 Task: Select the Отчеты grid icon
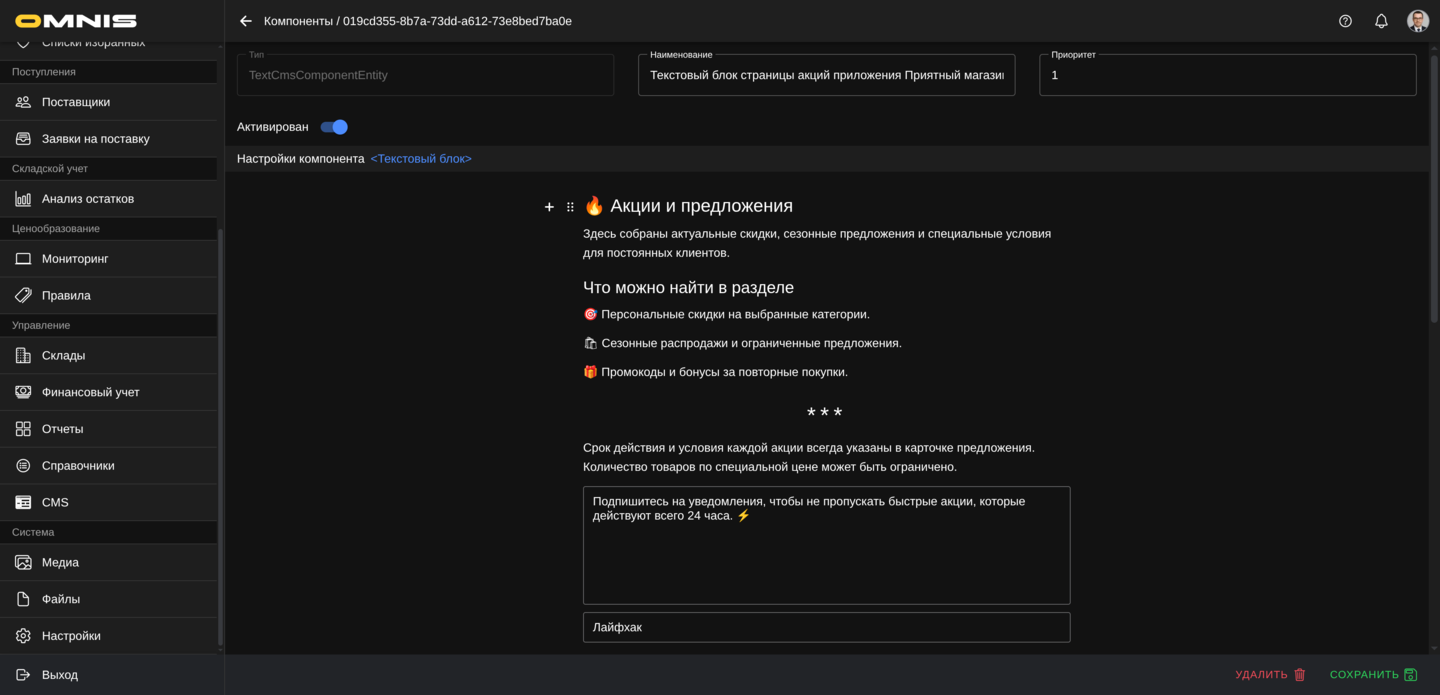click(23, 428)
